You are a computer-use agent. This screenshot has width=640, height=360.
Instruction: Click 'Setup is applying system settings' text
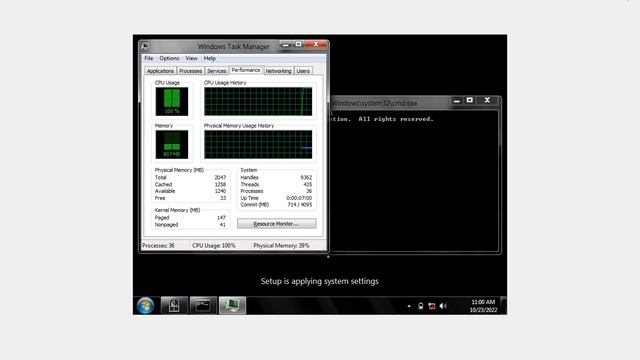click(320, 281)
